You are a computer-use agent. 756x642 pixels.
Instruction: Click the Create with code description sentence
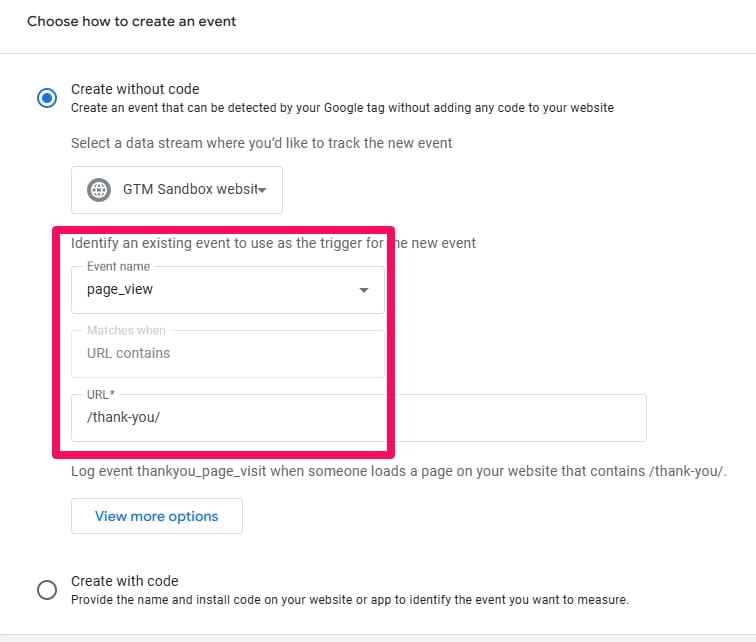[x=350, y=600]
